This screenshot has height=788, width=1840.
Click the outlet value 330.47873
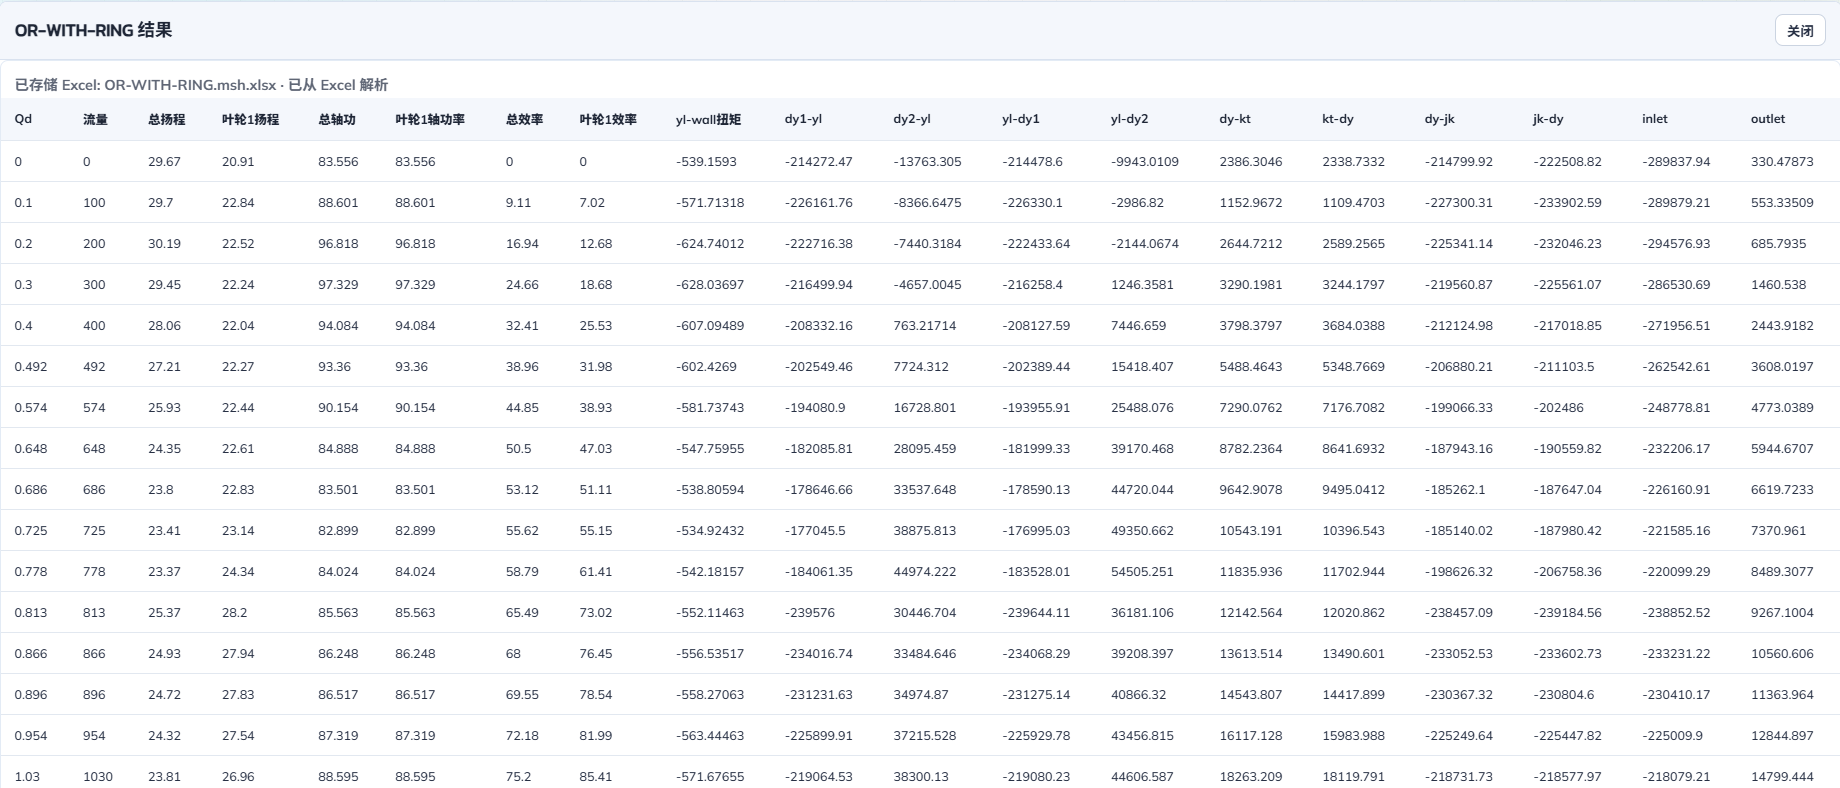pyautogui.click(x=1782, y=162)
